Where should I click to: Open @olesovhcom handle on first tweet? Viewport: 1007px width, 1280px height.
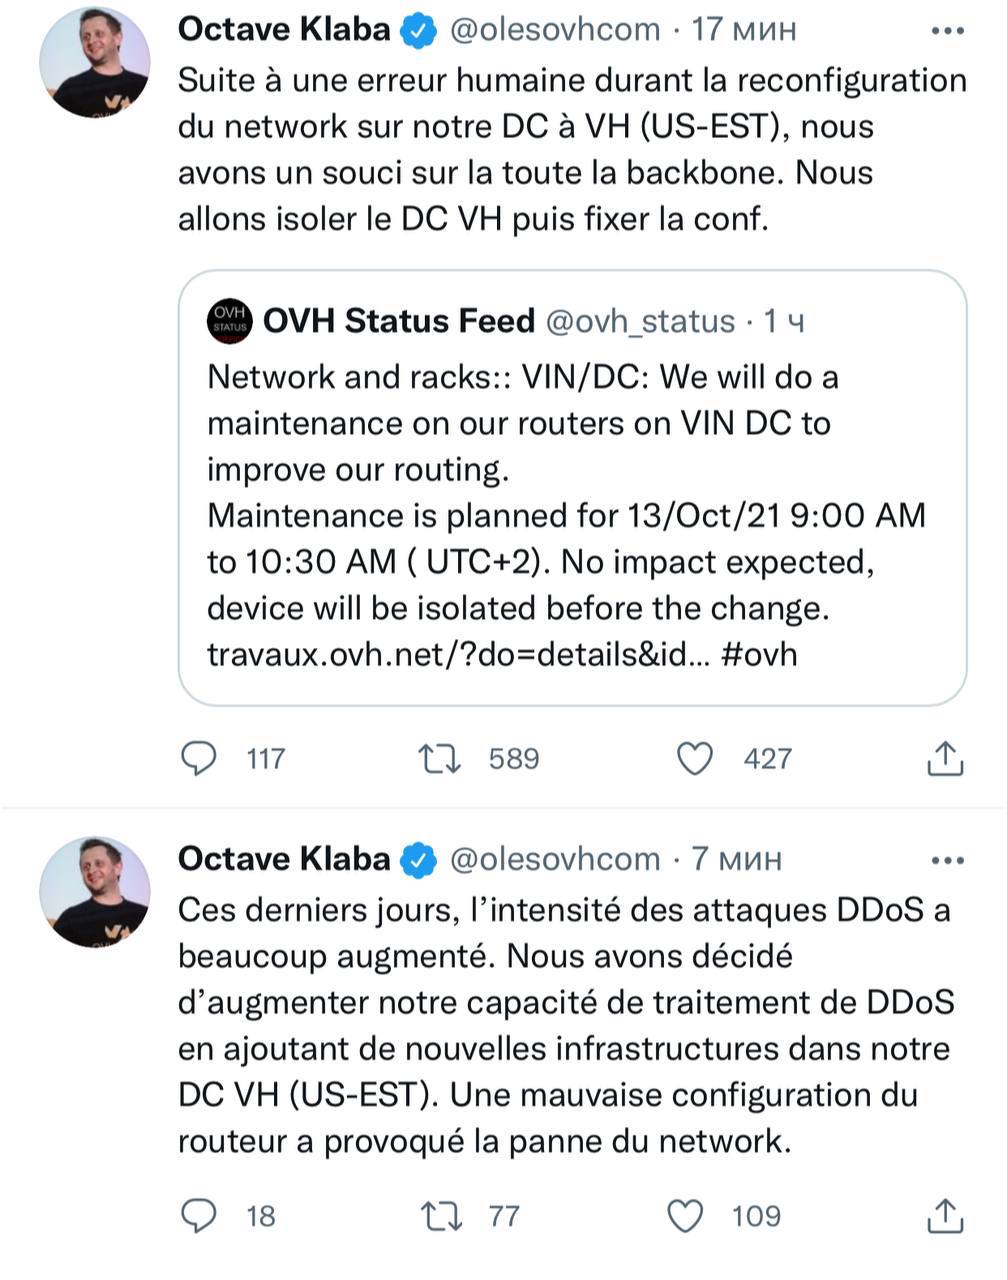pyautogui.click(x=555, y=30)
